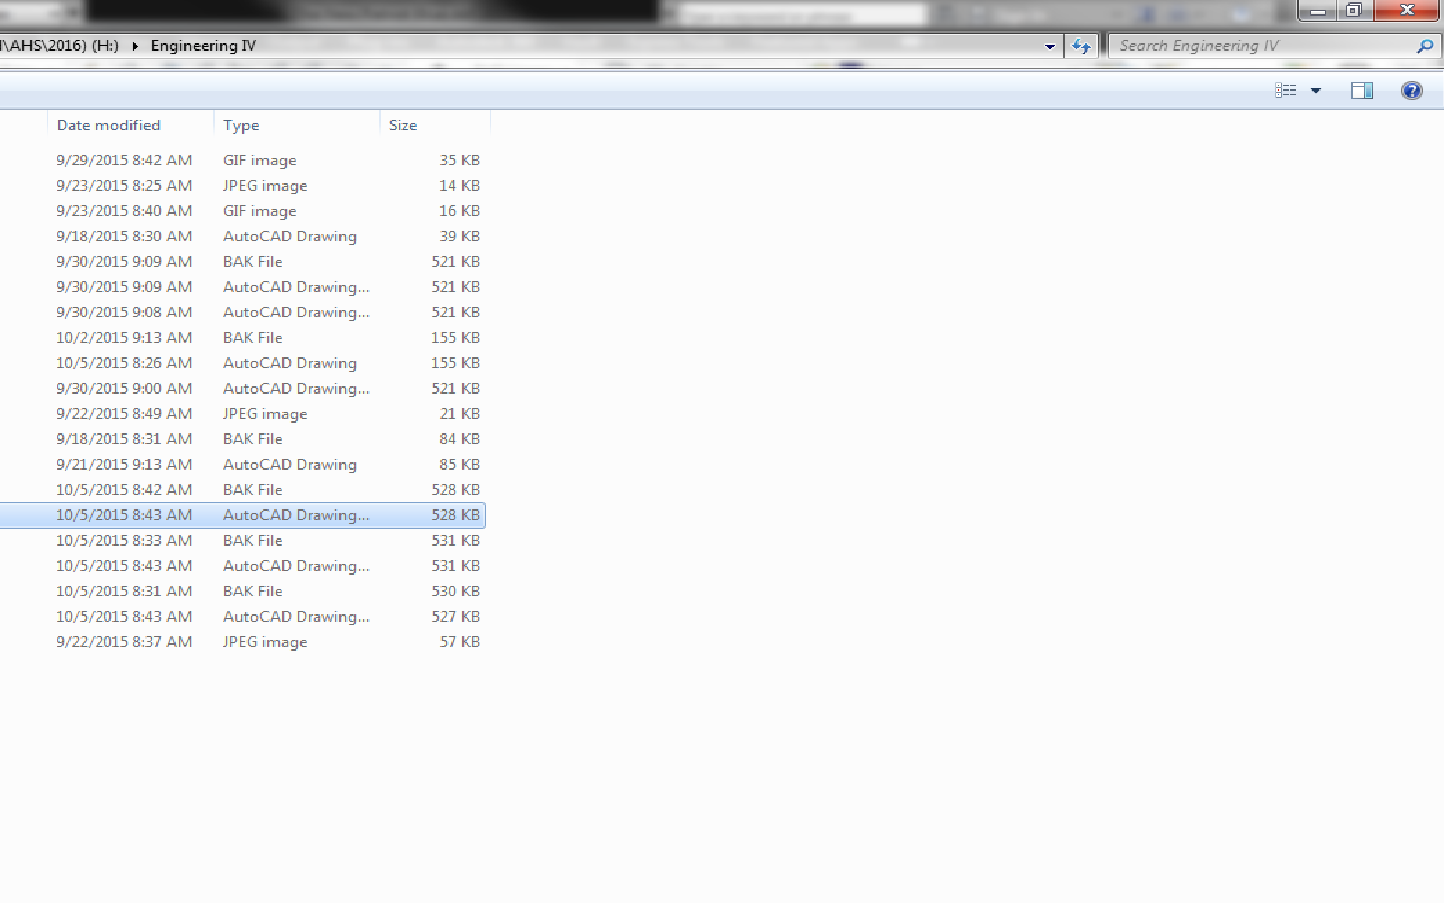Click the refresh button beside address bar
The image size is (1444, 903).
click(1081, 46)
